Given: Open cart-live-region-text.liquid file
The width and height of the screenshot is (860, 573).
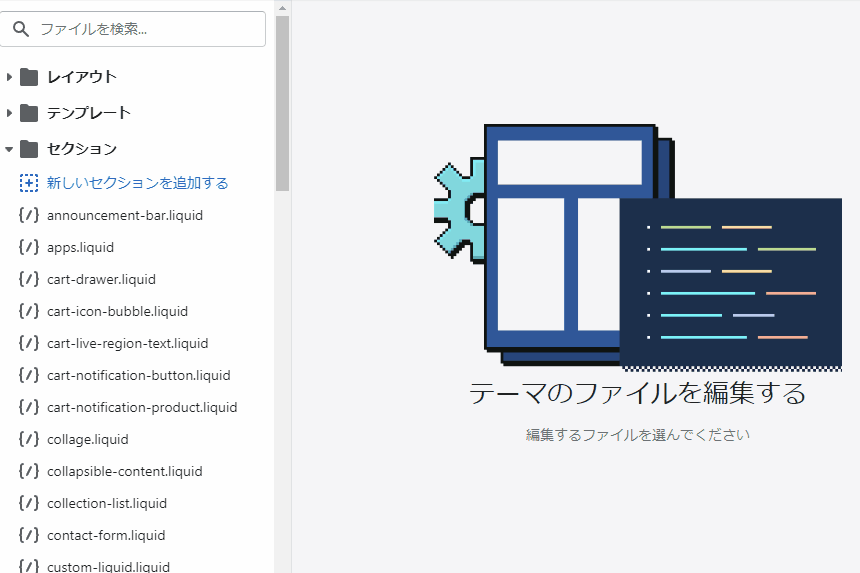Looking at the screenshot, I should [128, 343].
